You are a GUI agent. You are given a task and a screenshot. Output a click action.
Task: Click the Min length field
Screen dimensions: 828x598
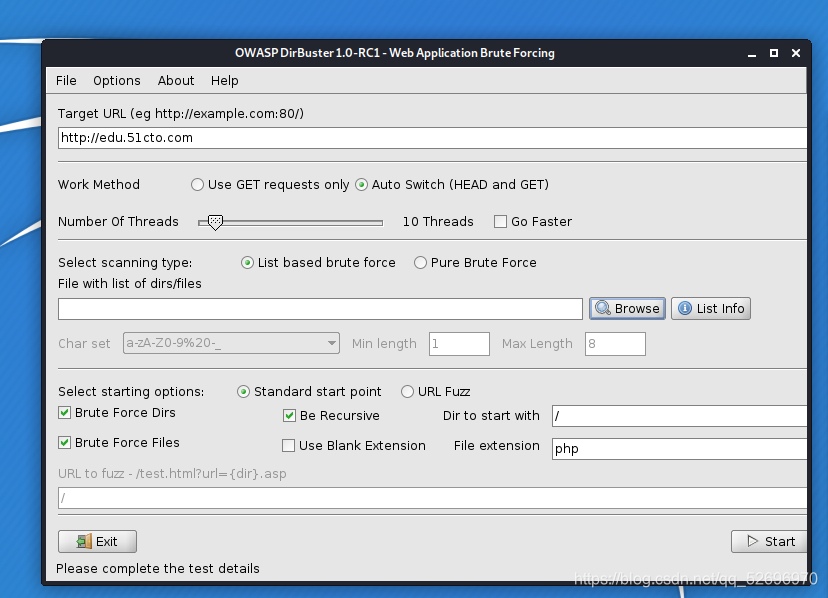[x=459, y=344]
